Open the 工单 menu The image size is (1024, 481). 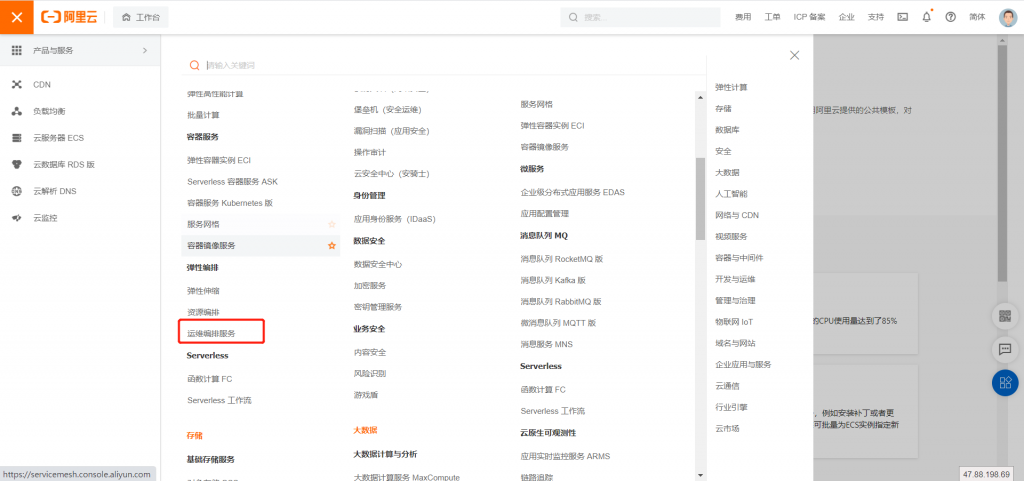point(773,18)
